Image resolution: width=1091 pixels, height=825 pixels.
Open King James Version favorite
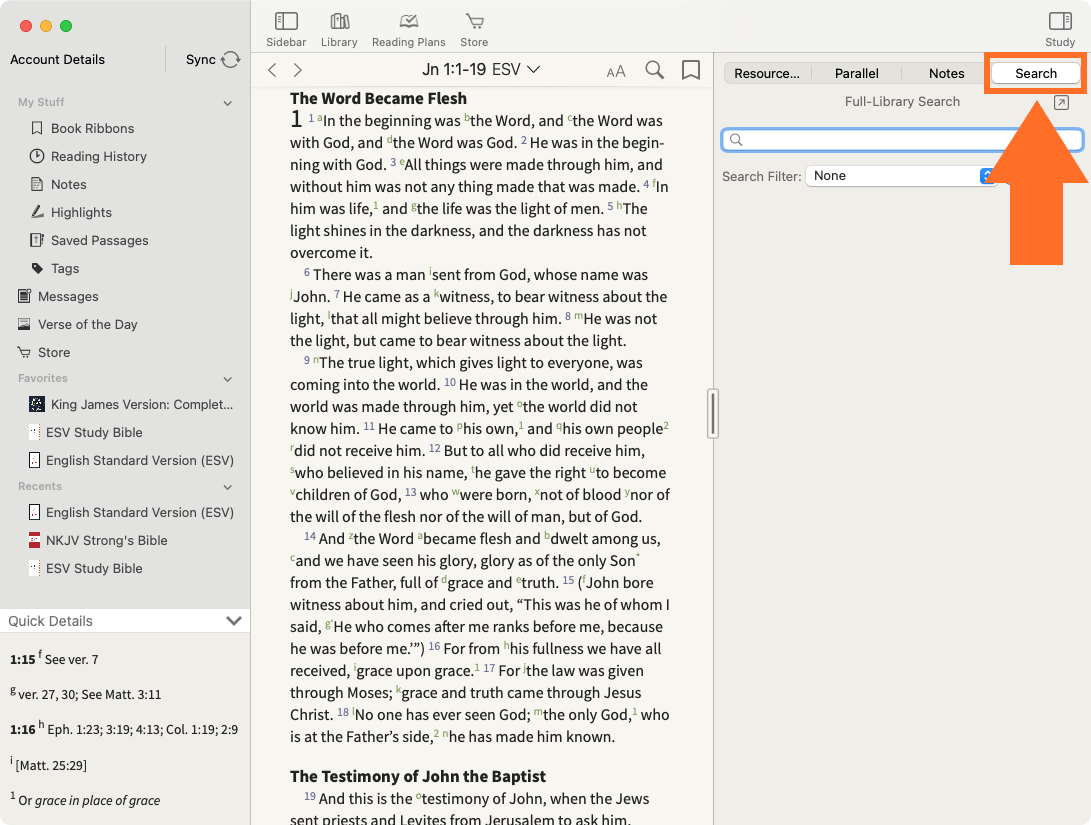132,404
